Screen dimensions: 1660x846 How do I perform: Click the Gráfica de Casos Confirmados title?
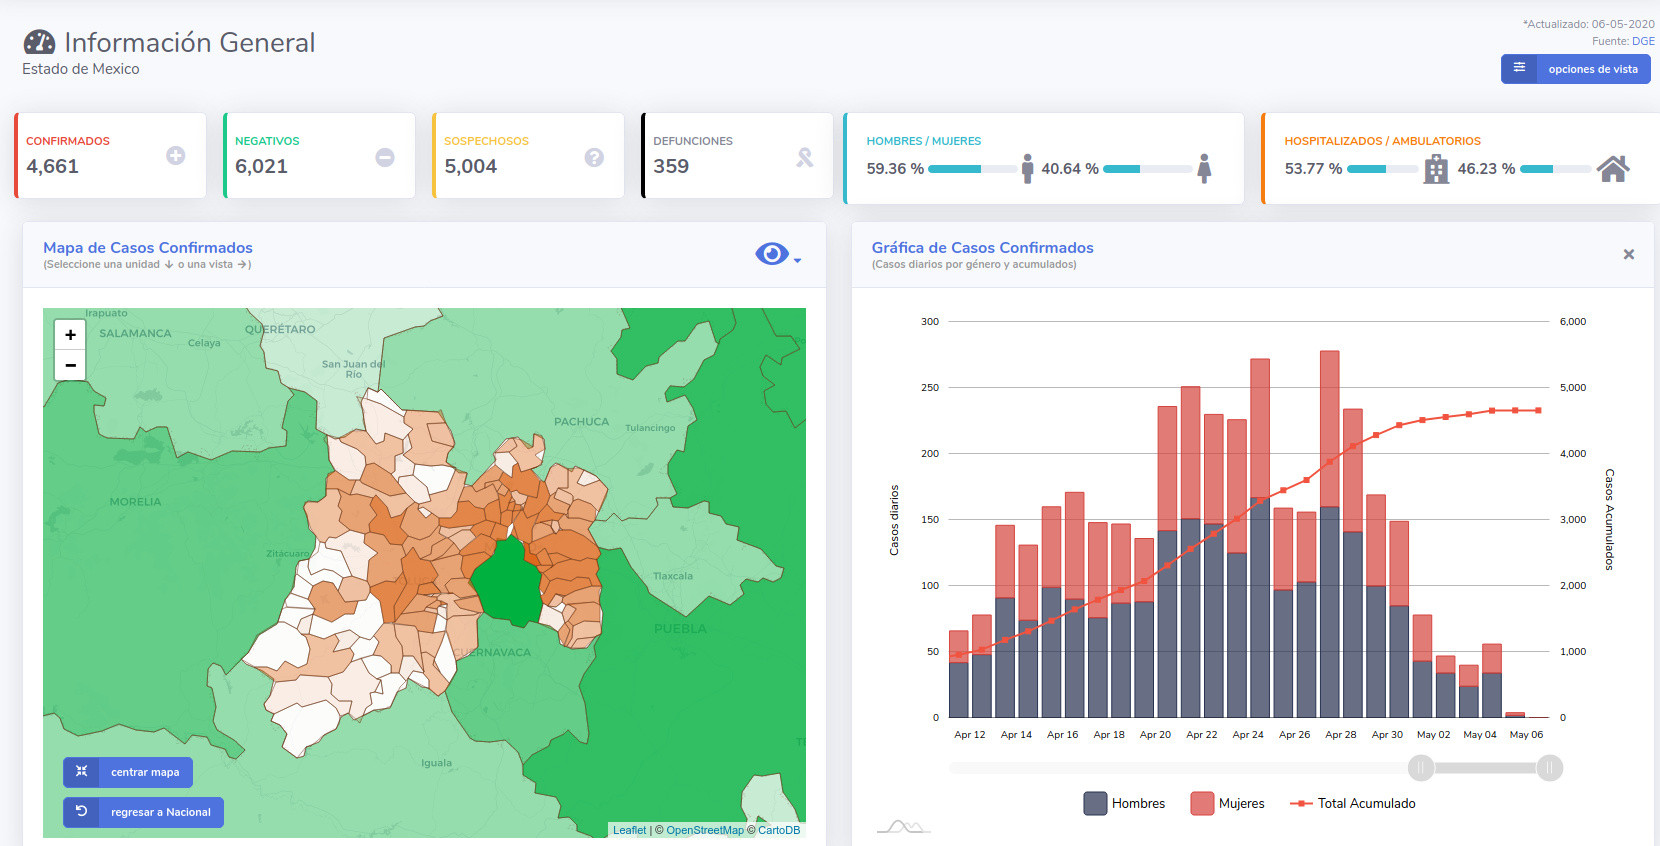[982, 247]
